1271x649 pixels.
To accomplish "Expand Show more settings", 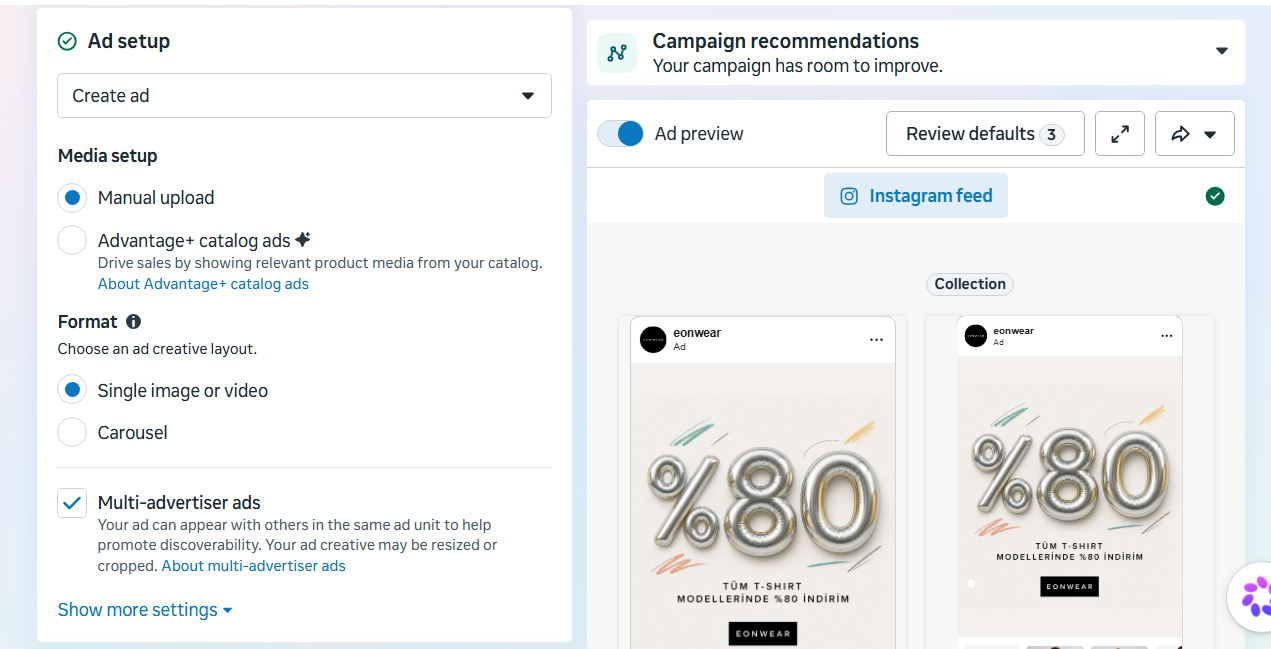I will point(145,610).
